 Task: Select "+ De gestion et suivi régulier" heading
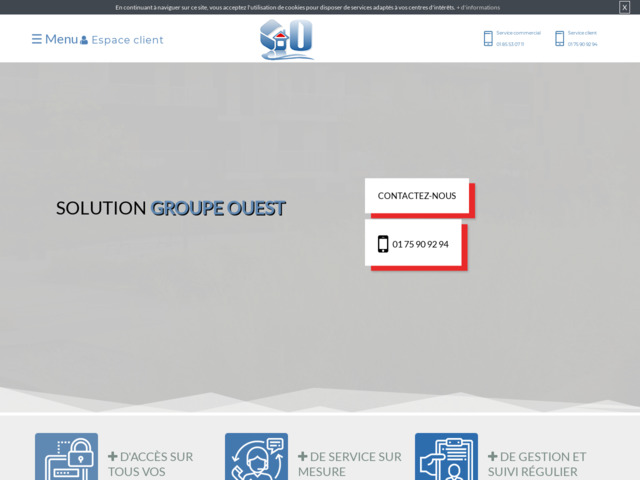tap(537, 463)
